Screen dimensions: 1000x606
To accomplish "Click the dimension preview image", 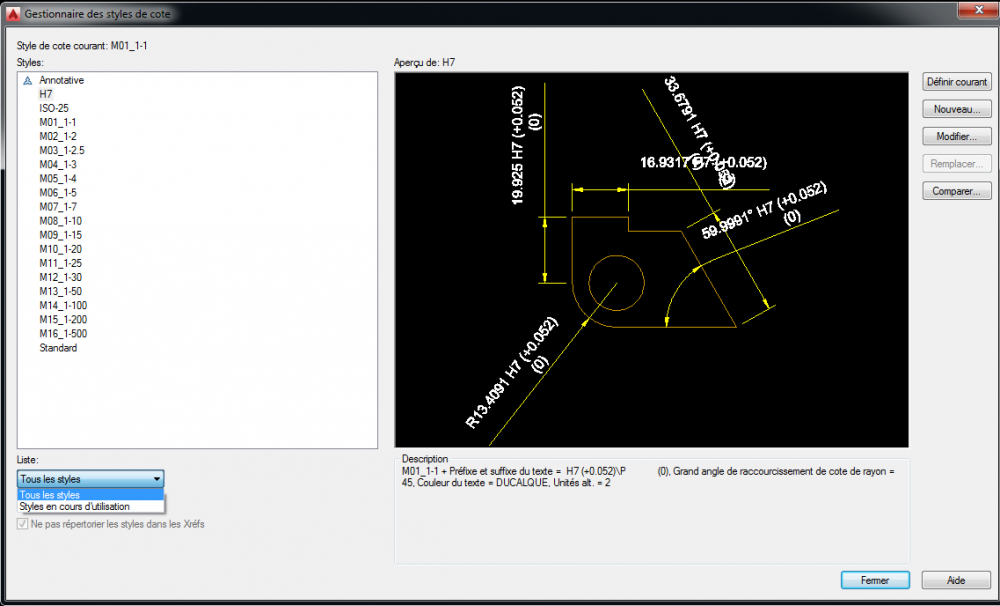I will pos(652,260).
